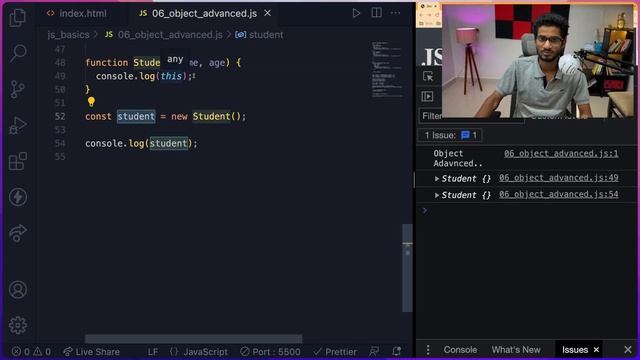Open the What's New drawer tab
The image size is (640, 360).
tap(516, 350)
